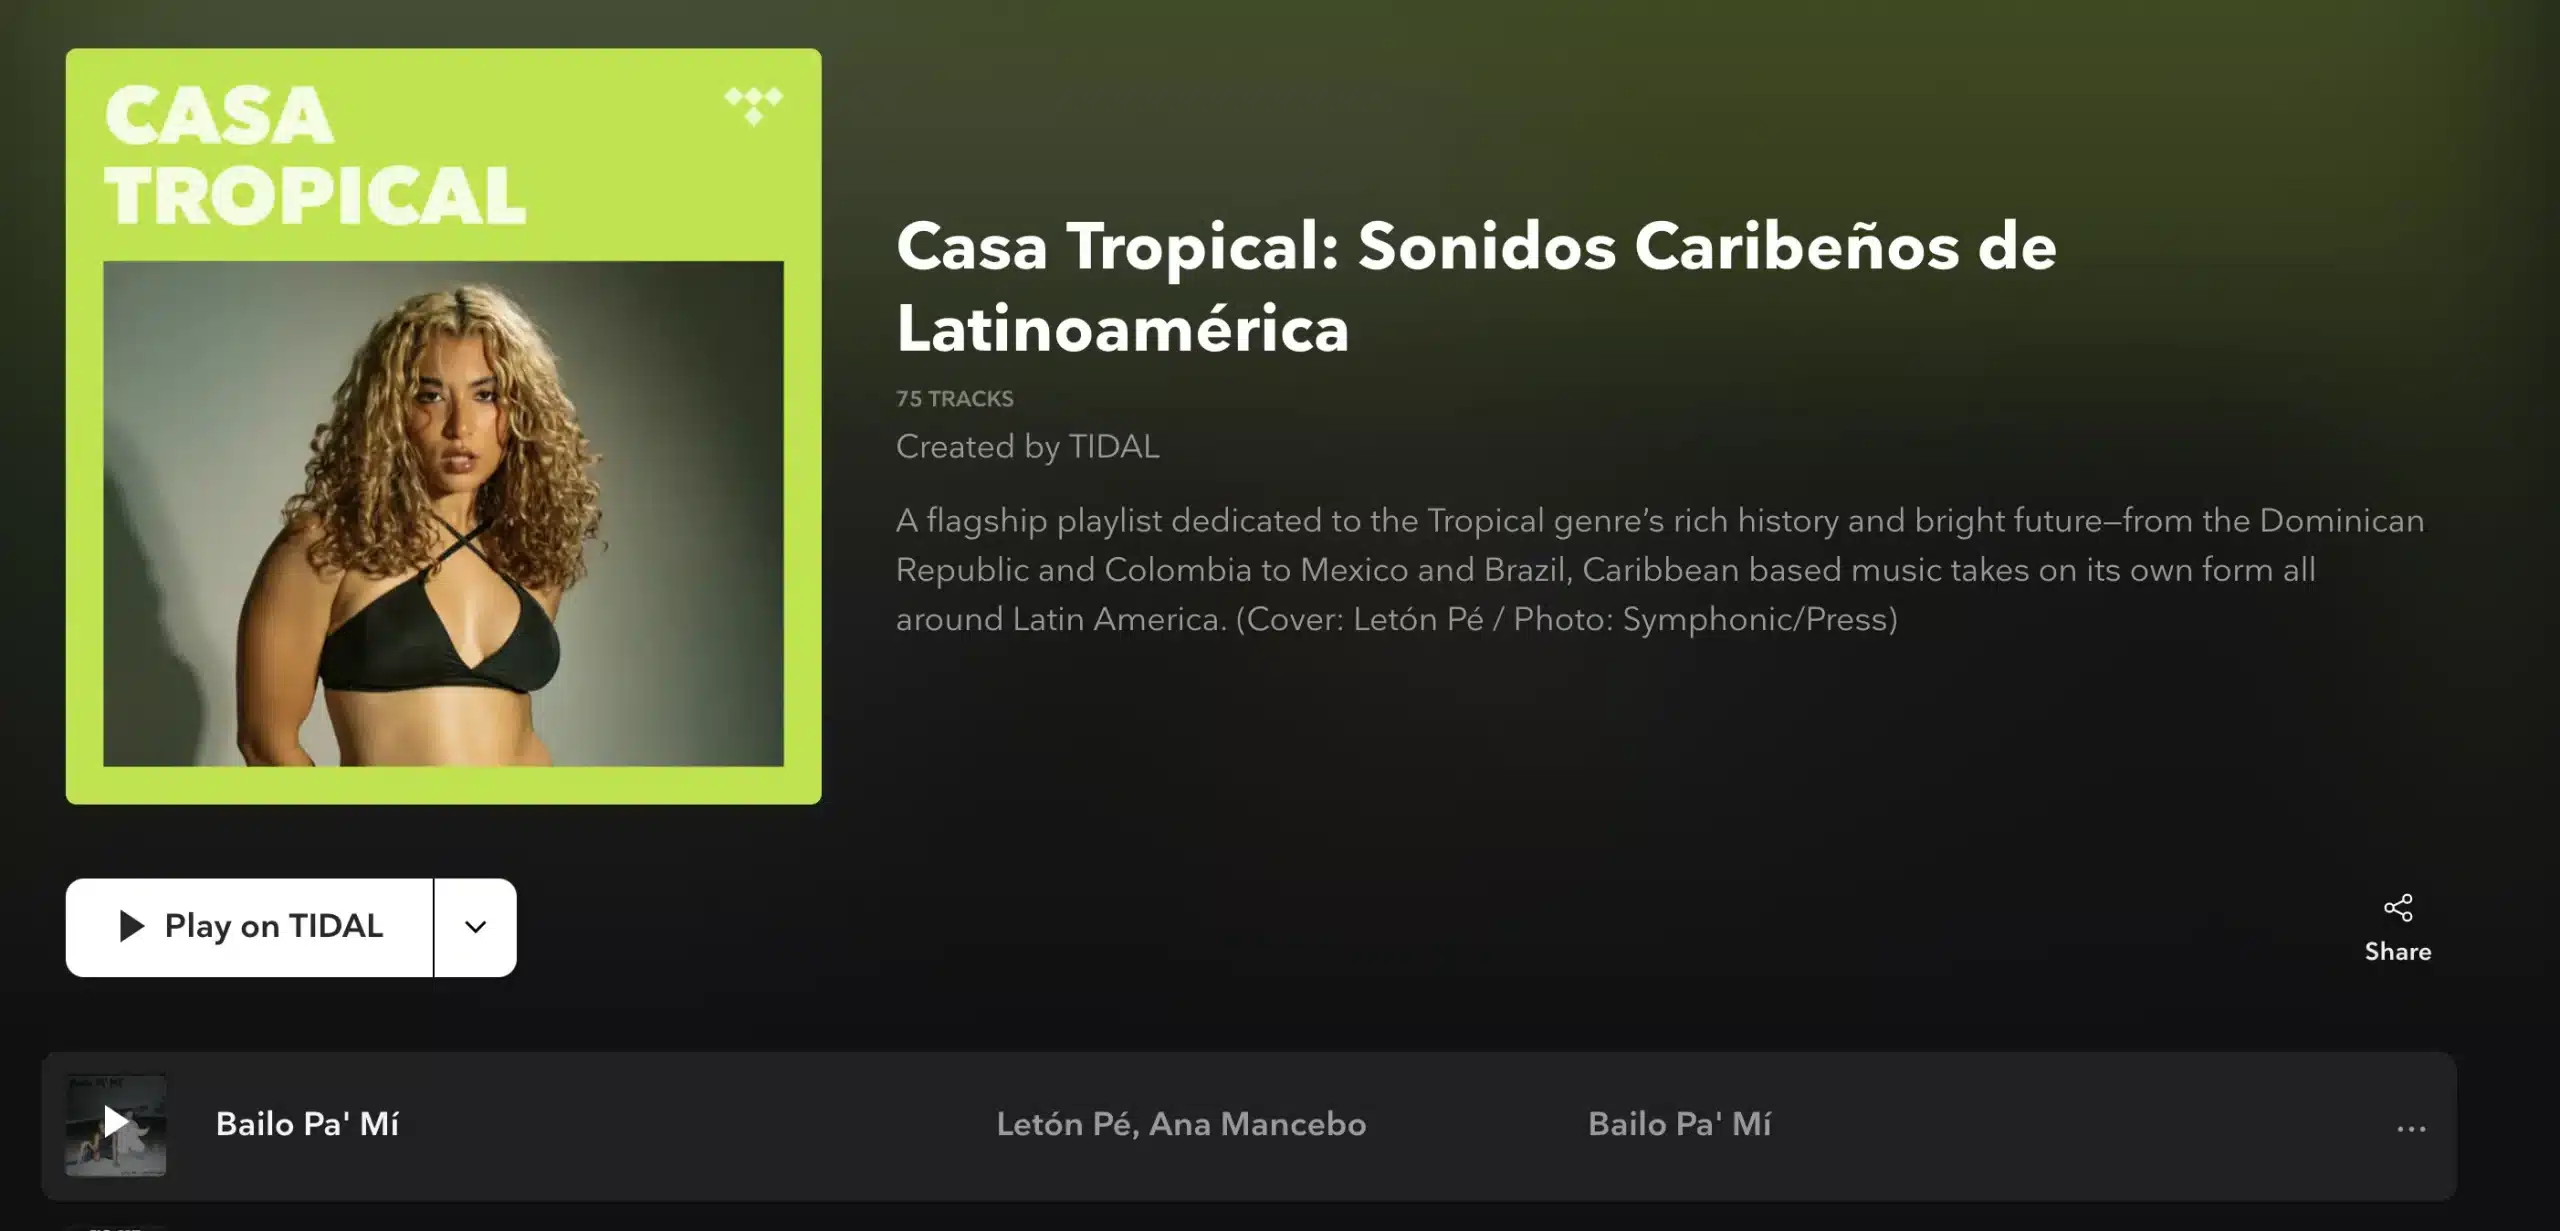The height and width of the screenshot is (1231, 2560).
Task: Click the Play on TIDAL button label
Action: click(274, 926)
